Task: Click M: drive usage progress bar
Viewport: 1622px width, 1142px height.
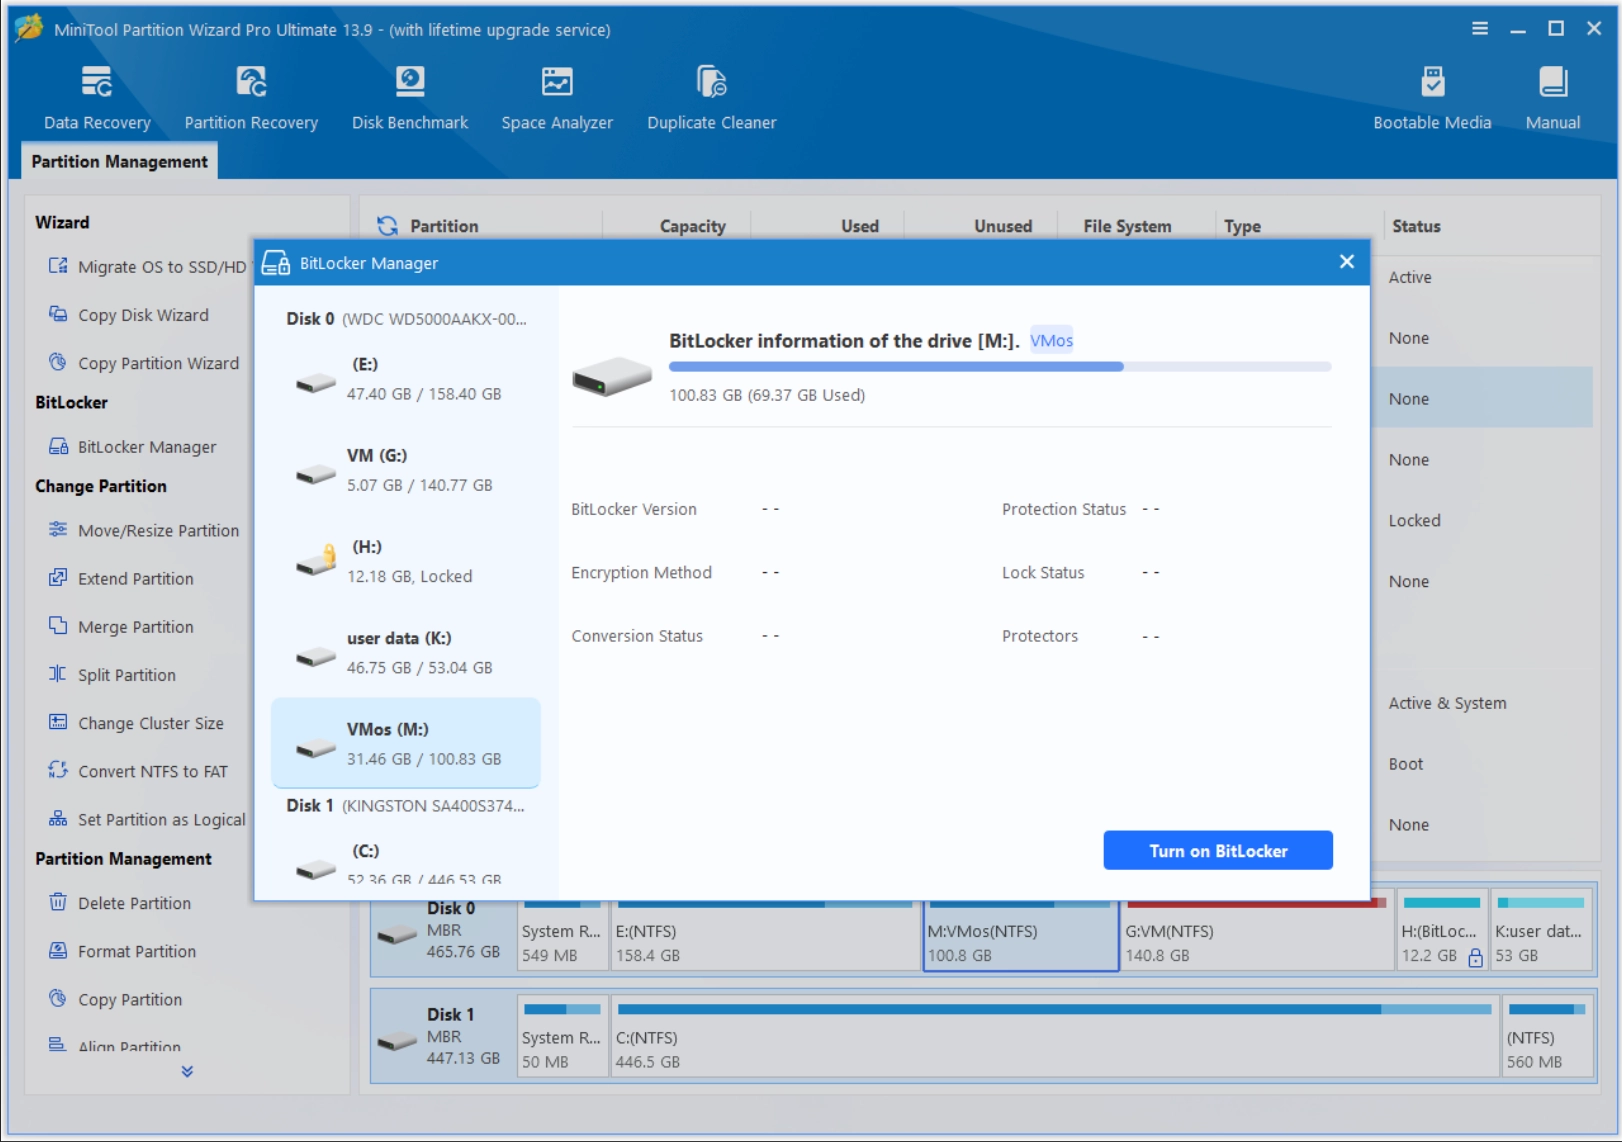Action: 1000,367
